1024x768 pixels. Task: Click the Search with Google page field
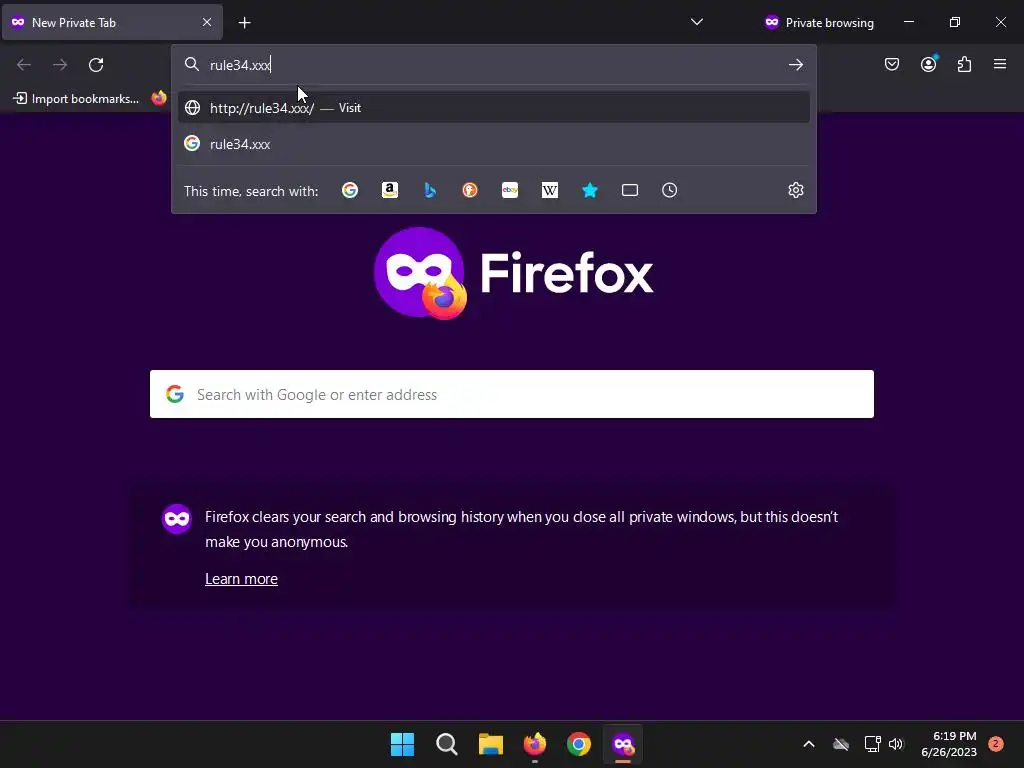[512, 394]
